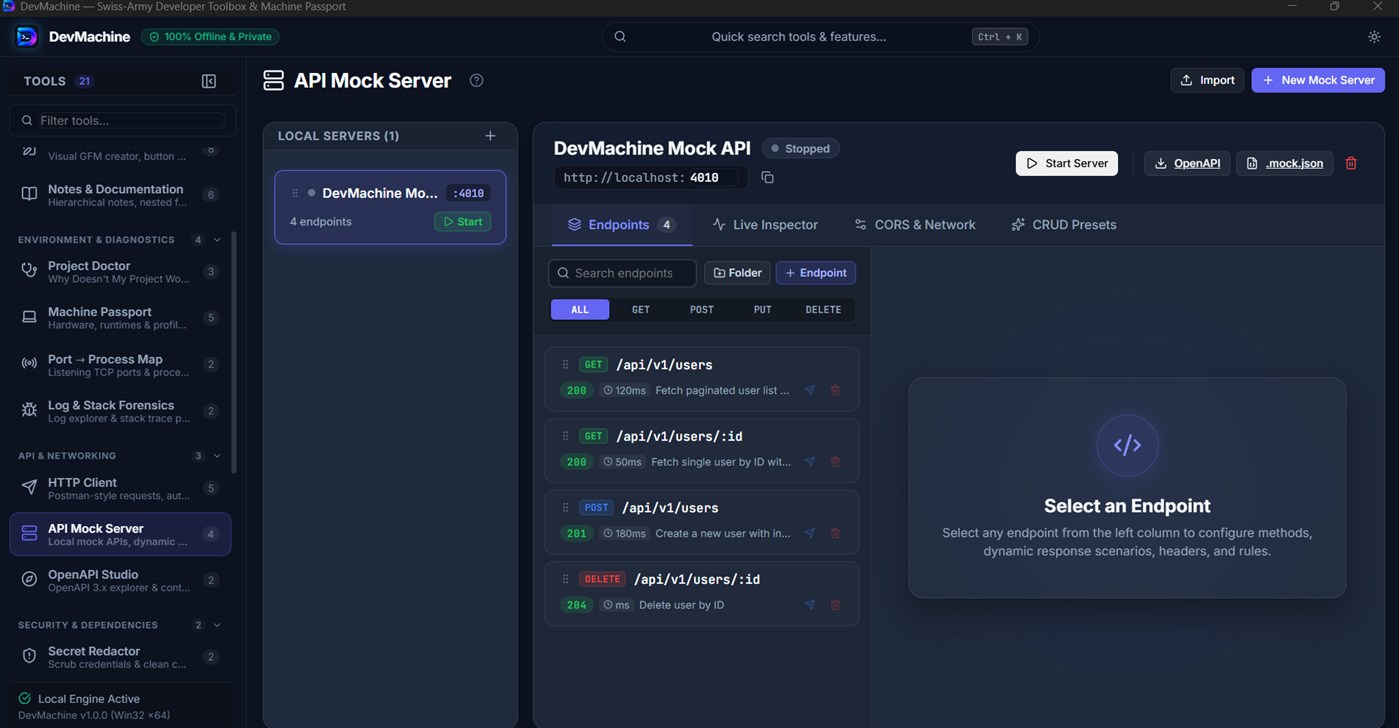1399x728 pixels.
Task: Copy the localhost server URL
Action: click(767, 177)
